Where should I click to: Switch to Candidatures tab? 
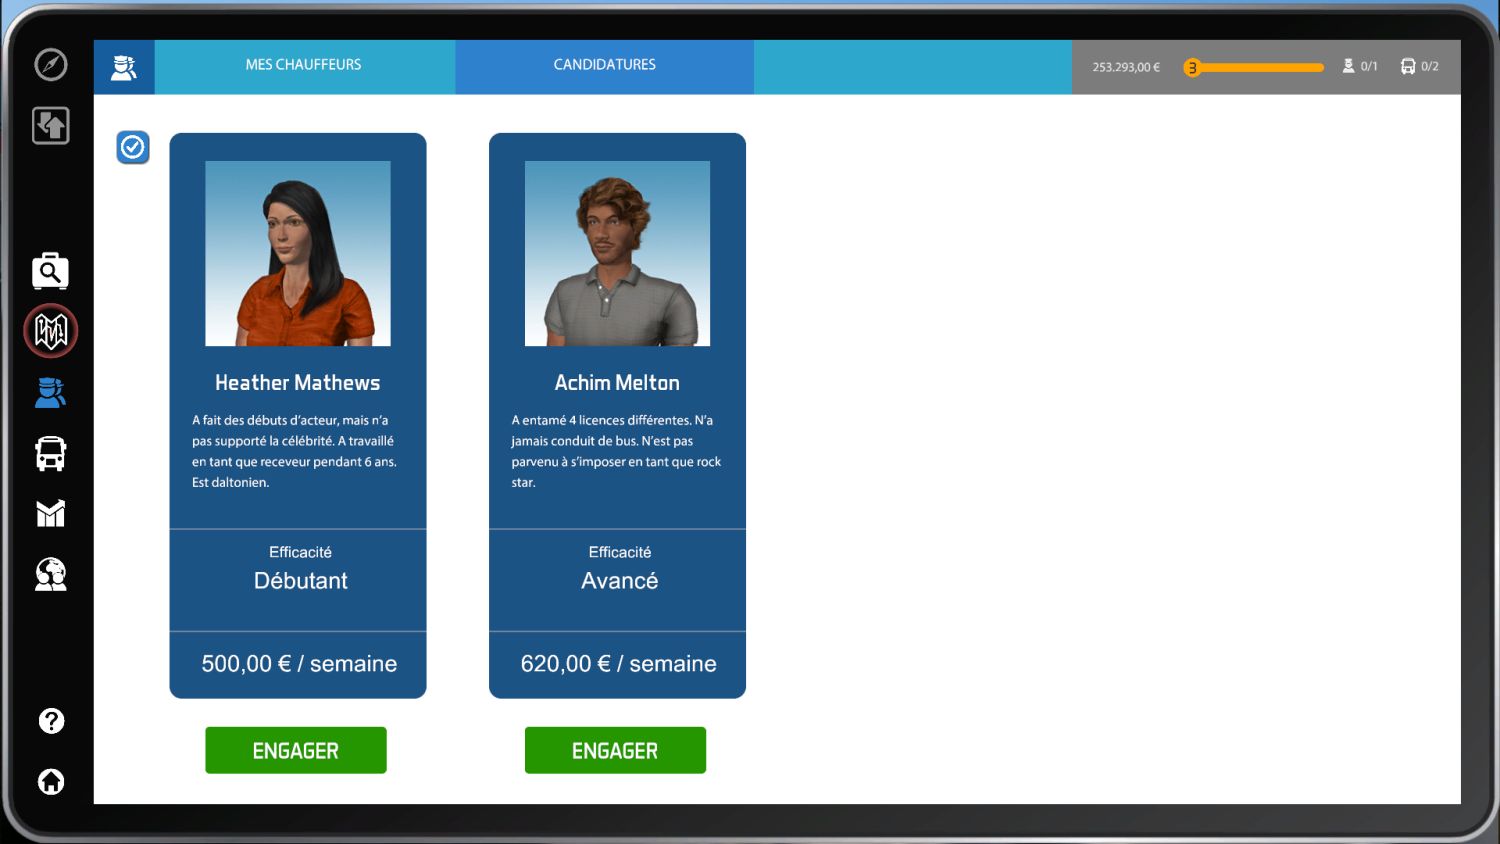click(605, 66)
